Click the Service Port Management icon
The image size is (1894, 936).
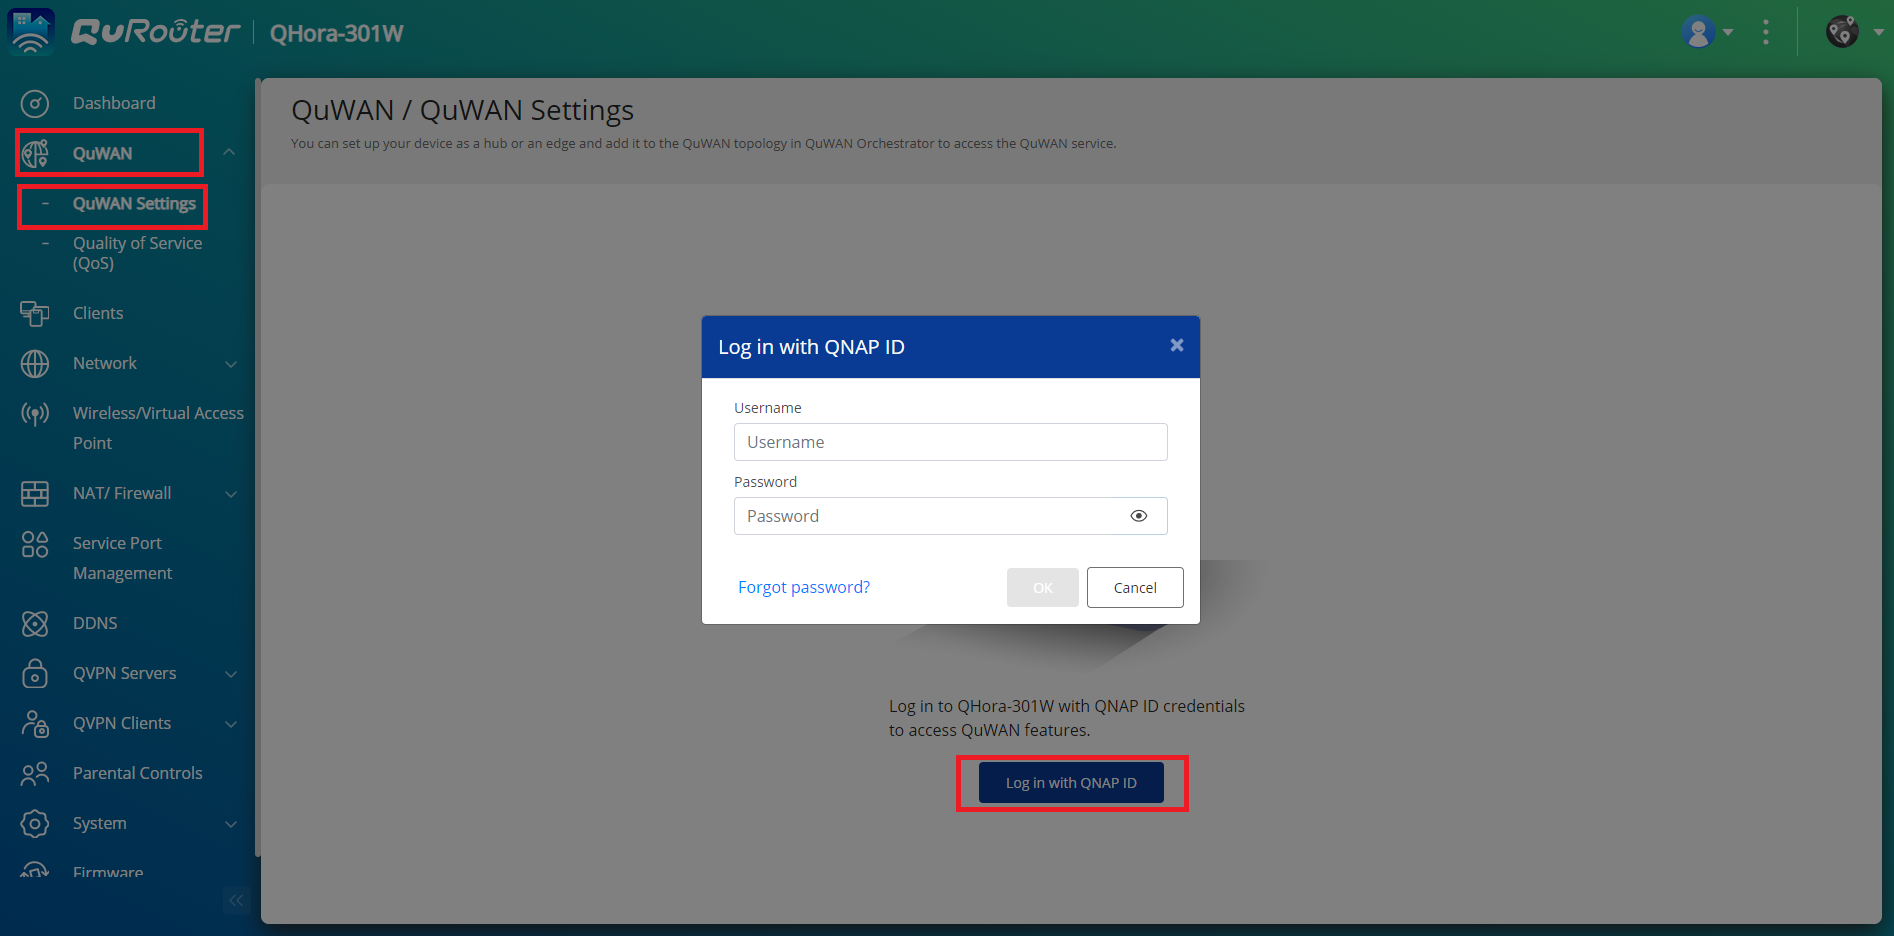tap(35, 544)
